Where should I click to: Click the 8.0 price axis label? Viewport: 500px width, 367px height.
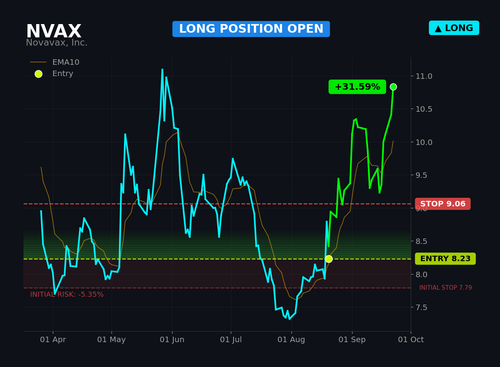pos(421,274)
